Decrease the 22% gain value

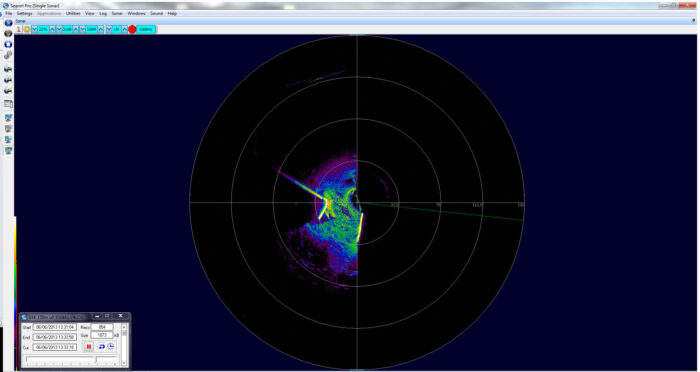point(34,29)
